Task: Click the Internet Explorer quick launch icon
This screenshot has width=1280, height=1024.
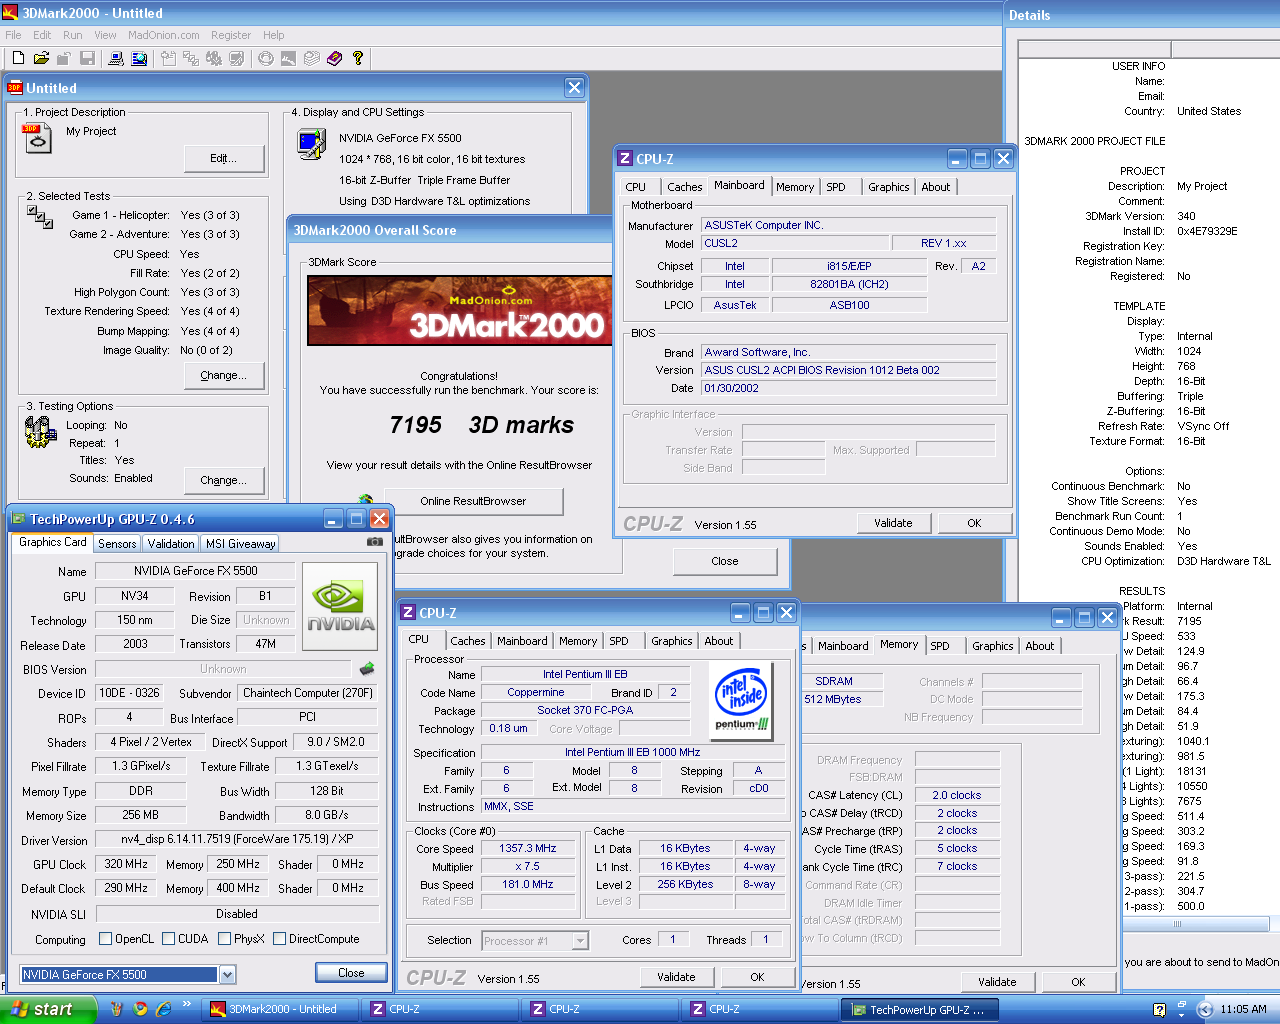Action: (163, 1009)
